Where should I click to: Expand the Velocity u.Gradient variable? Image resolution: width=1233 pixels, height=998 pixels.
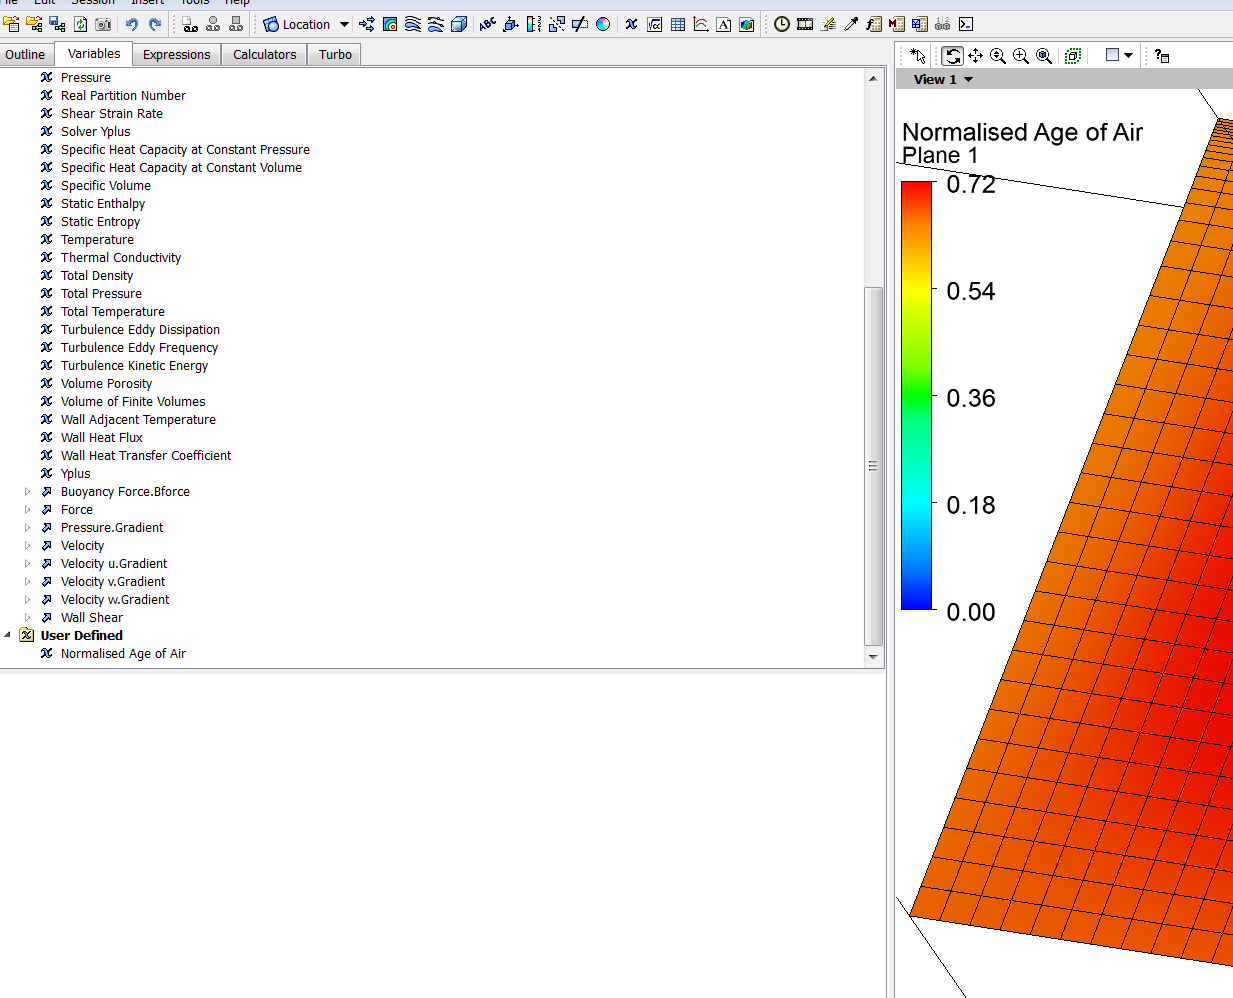27,563
